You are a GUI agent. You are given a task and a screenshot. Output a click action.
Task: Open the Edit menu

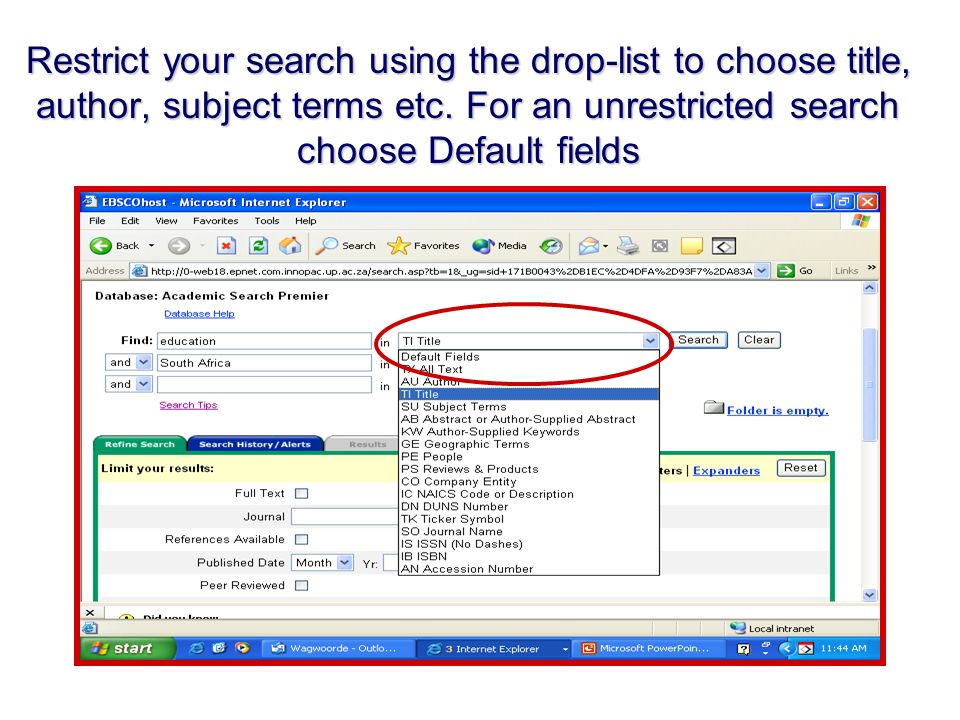click(x=130, y=221)
